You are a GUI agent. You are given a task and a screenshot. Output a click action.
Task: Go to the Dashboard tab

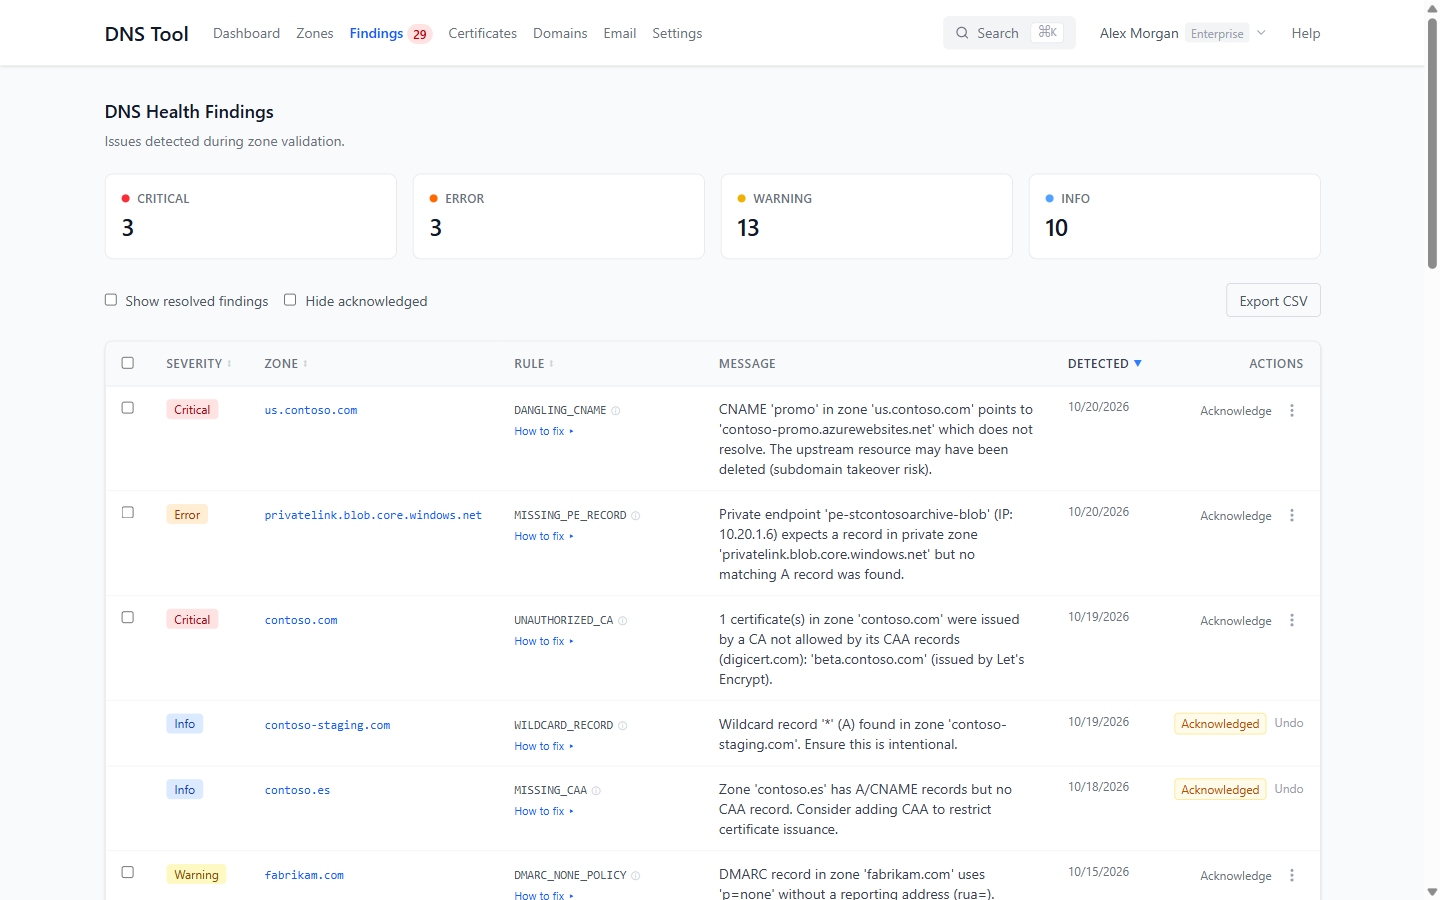pyautogui.click(x=246, y=33)
